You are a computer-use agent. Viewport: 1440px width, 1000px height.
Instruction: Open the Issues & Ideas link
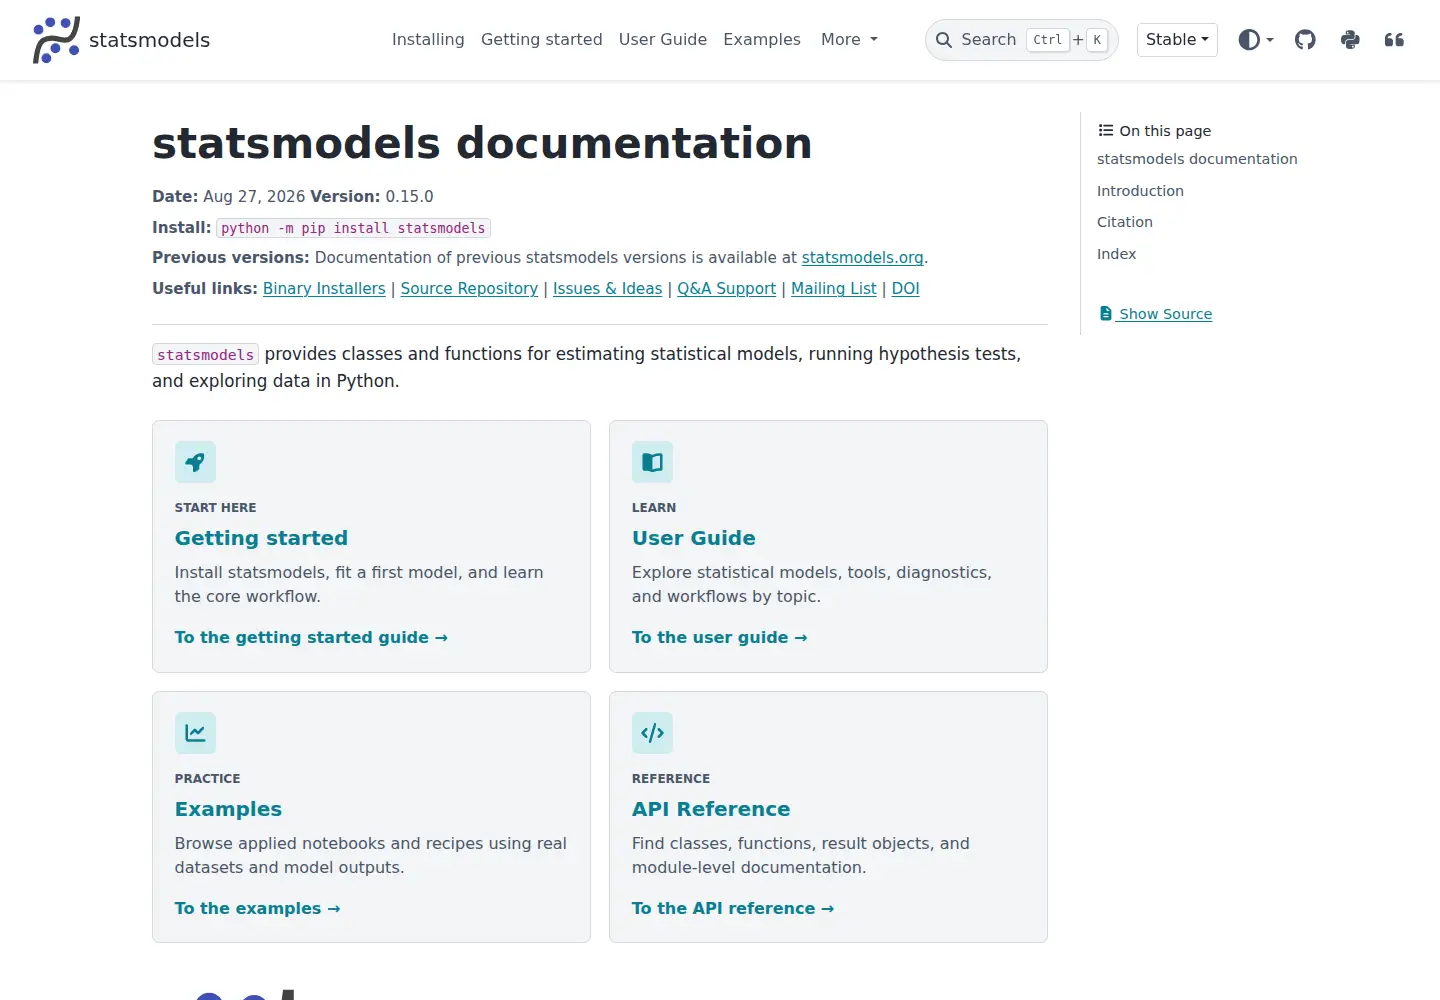[607, 289]
